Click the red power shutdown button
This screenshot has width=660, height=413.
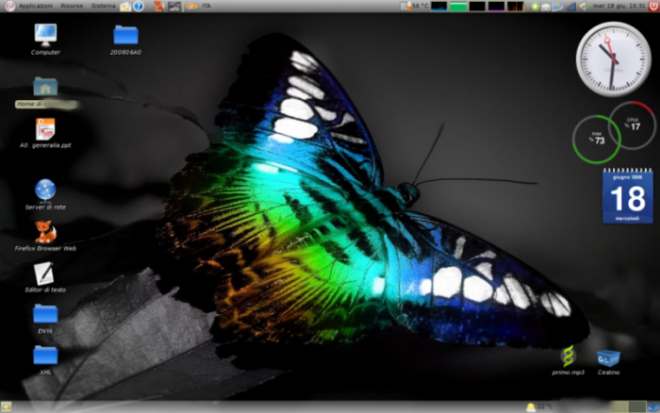(654, 6)
